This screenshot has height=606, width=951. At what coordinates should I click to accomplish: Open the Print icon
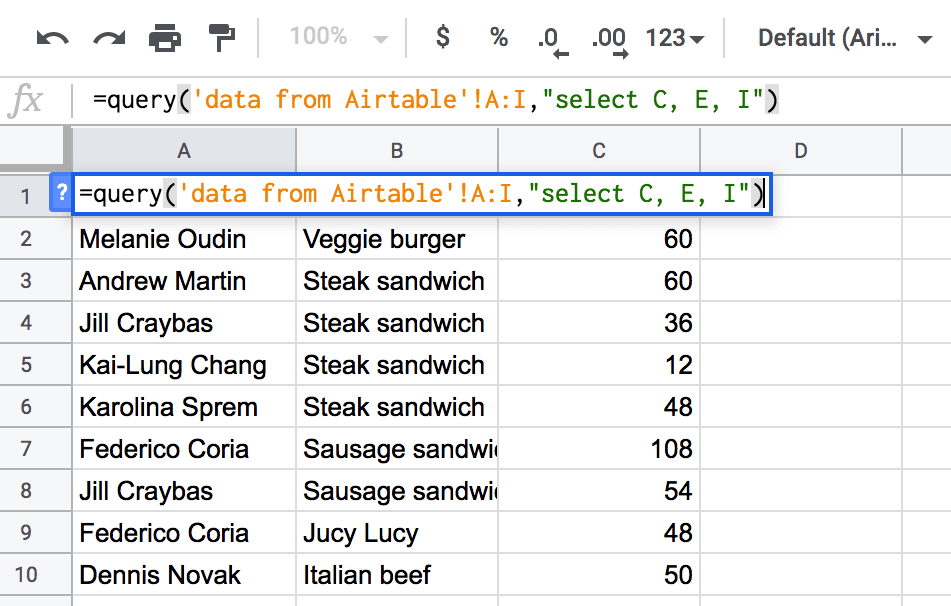point(165,37)
